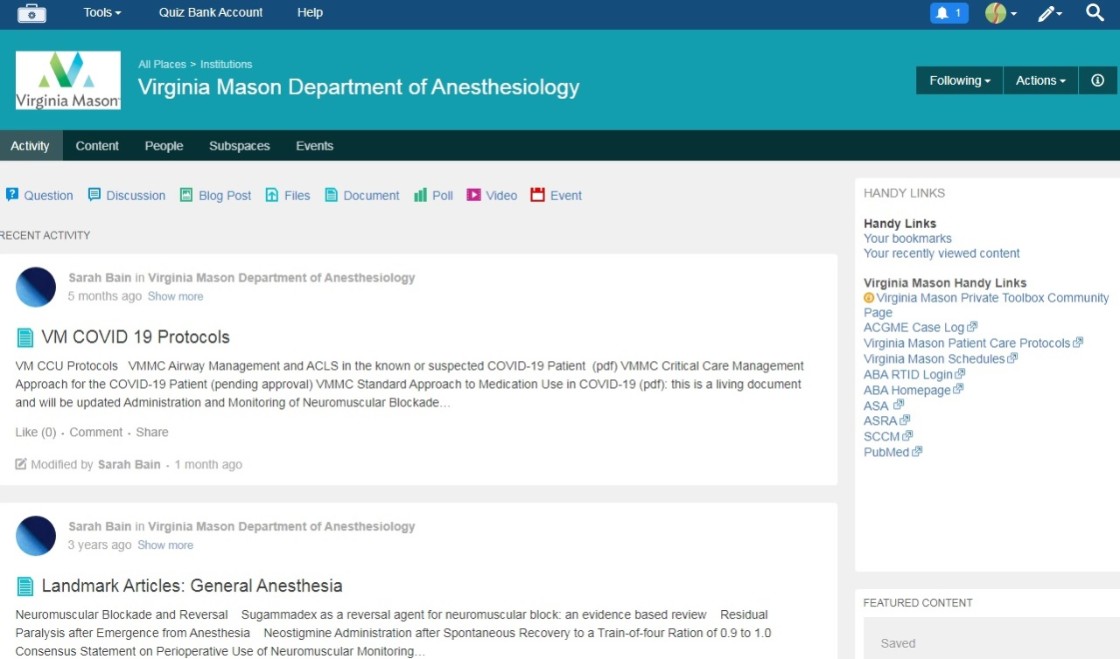The width and height of the screenshot is (1120, 659).
Task: Click the All Places breadcrumb link
Action: pos(162,64)
